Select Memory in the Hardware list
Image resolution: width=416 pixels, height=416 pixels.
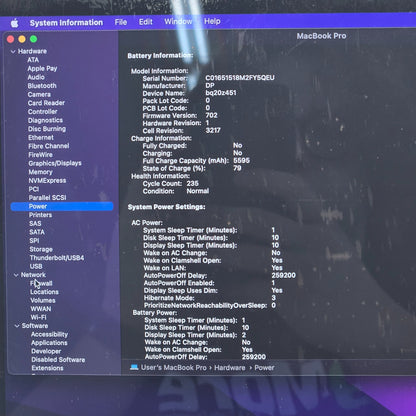click(x=40, y=172)
